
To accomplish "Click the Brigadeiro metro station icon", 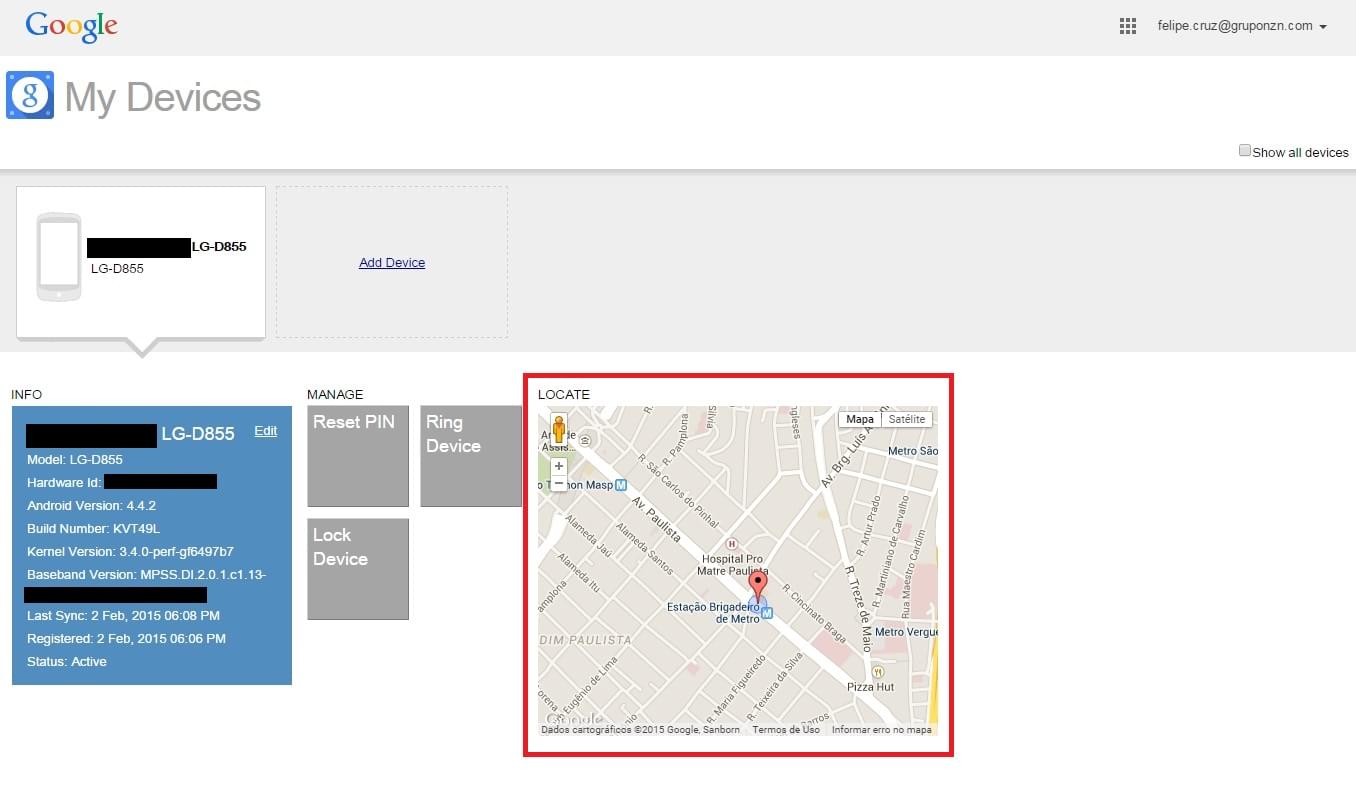I will point(767,613).
